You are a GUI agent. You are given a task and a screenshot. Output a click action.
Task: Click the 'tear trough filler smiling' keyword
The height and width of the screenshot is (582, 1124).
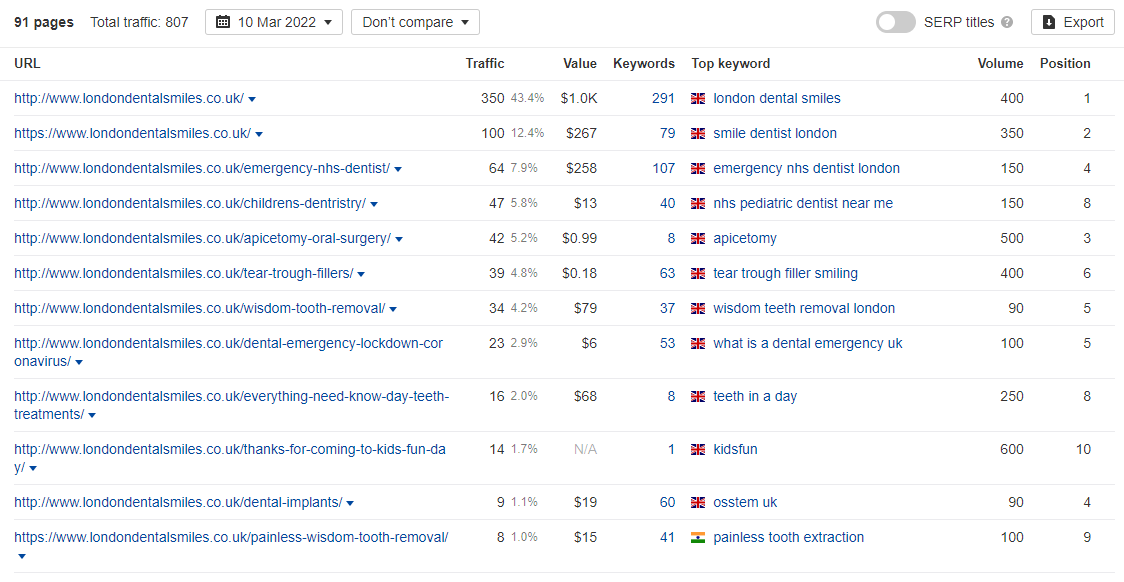[x=786, y=274]
